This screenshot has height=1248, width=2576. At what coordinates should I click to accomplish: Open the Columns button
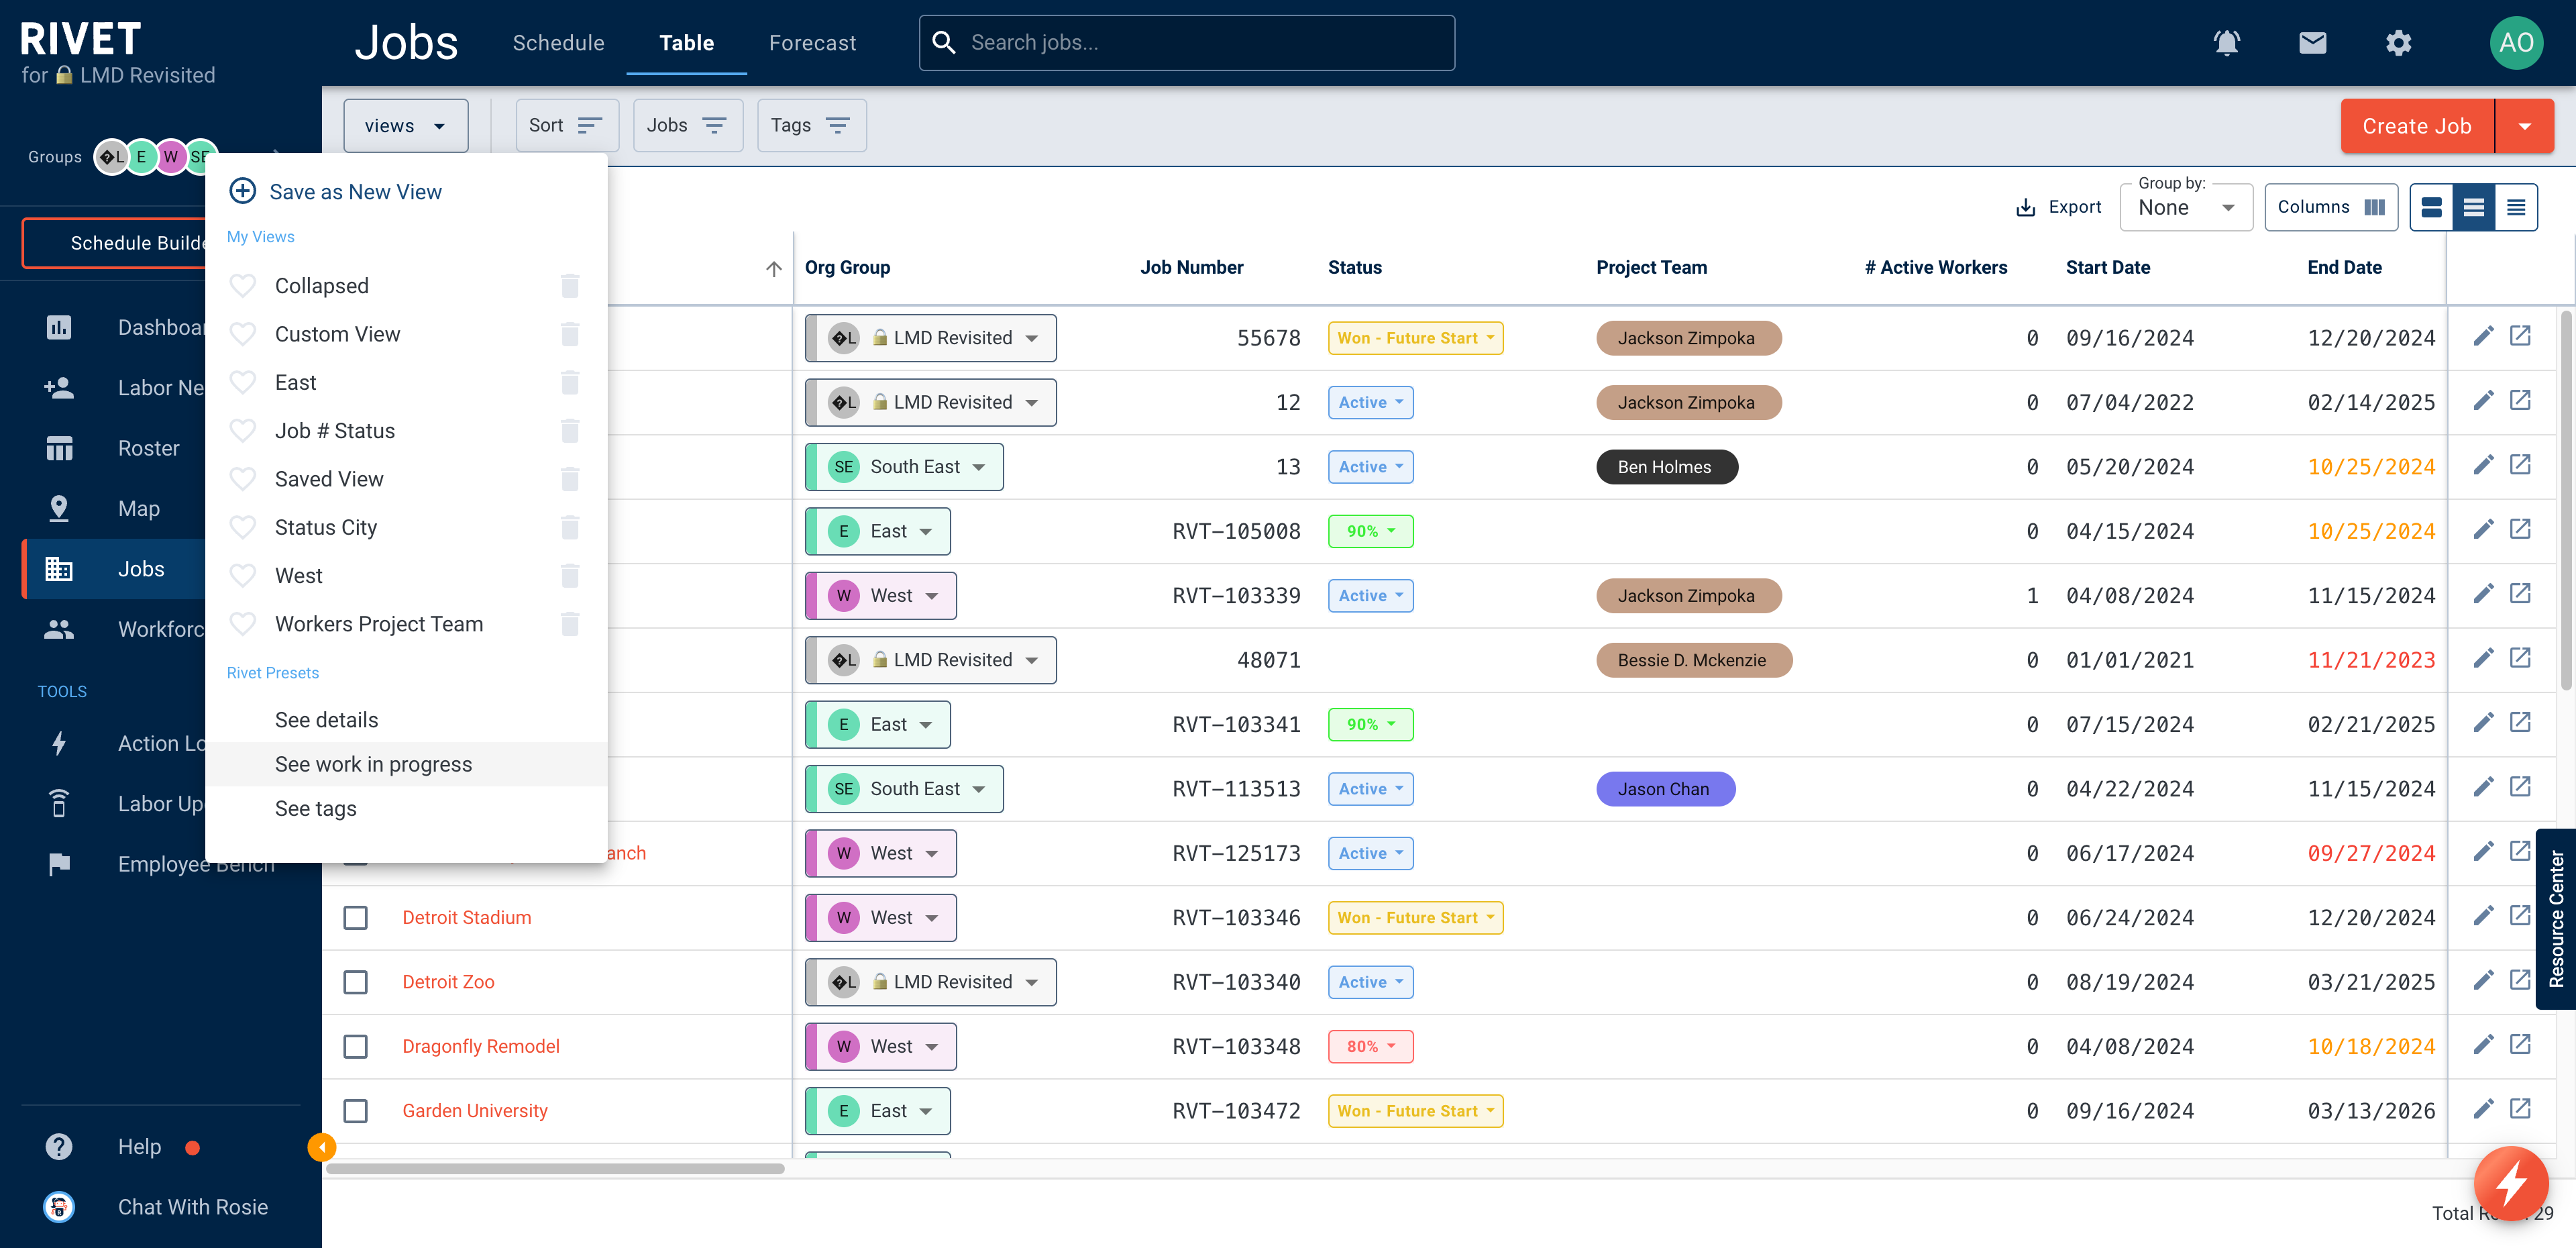click(2331, 207)
